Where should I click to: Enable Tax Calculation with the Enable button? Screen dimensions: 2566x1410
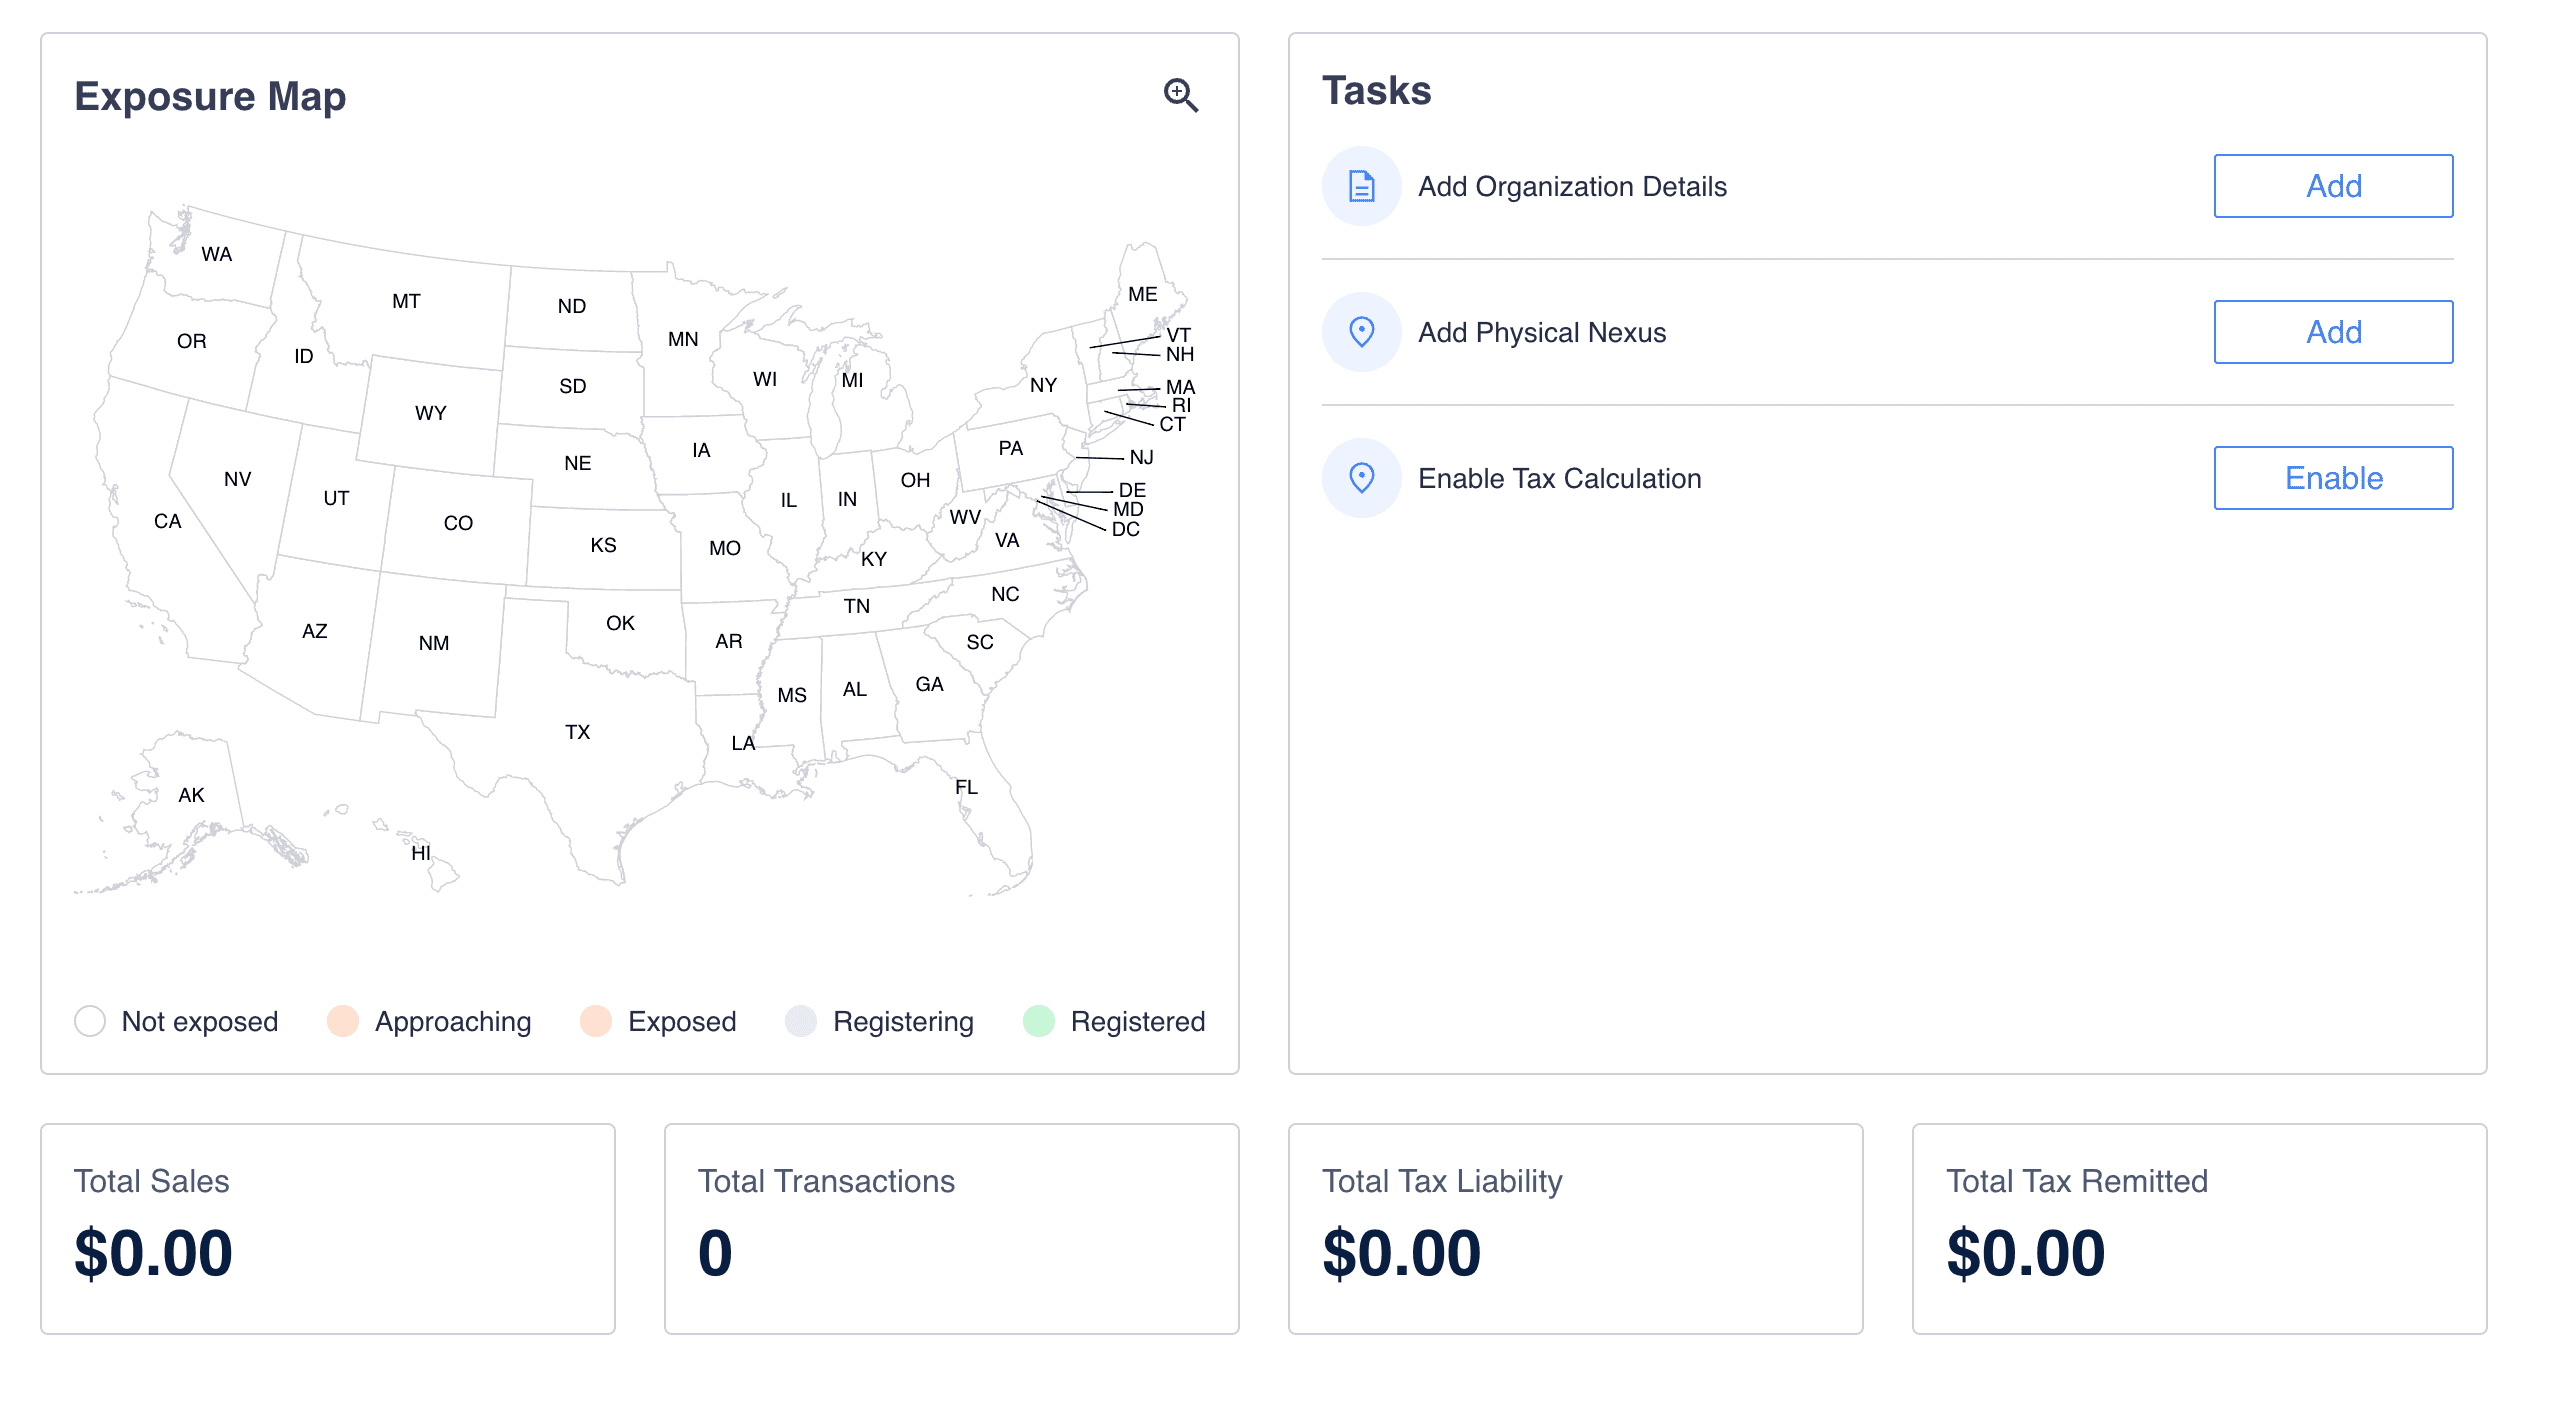click(2333, 478)
